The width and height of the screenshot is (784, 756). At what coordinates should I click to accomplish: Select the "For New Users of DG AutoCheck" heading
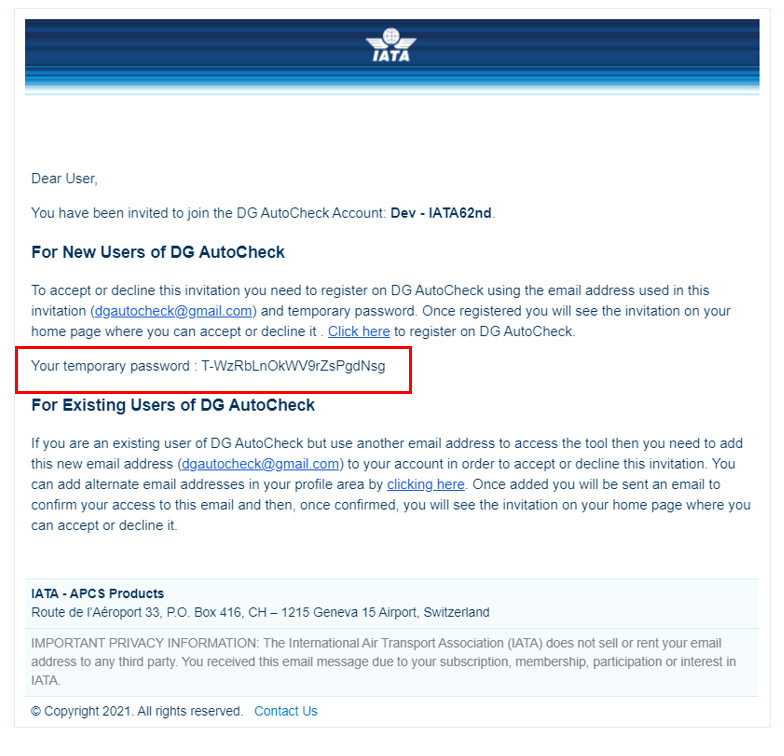[158, 252]
